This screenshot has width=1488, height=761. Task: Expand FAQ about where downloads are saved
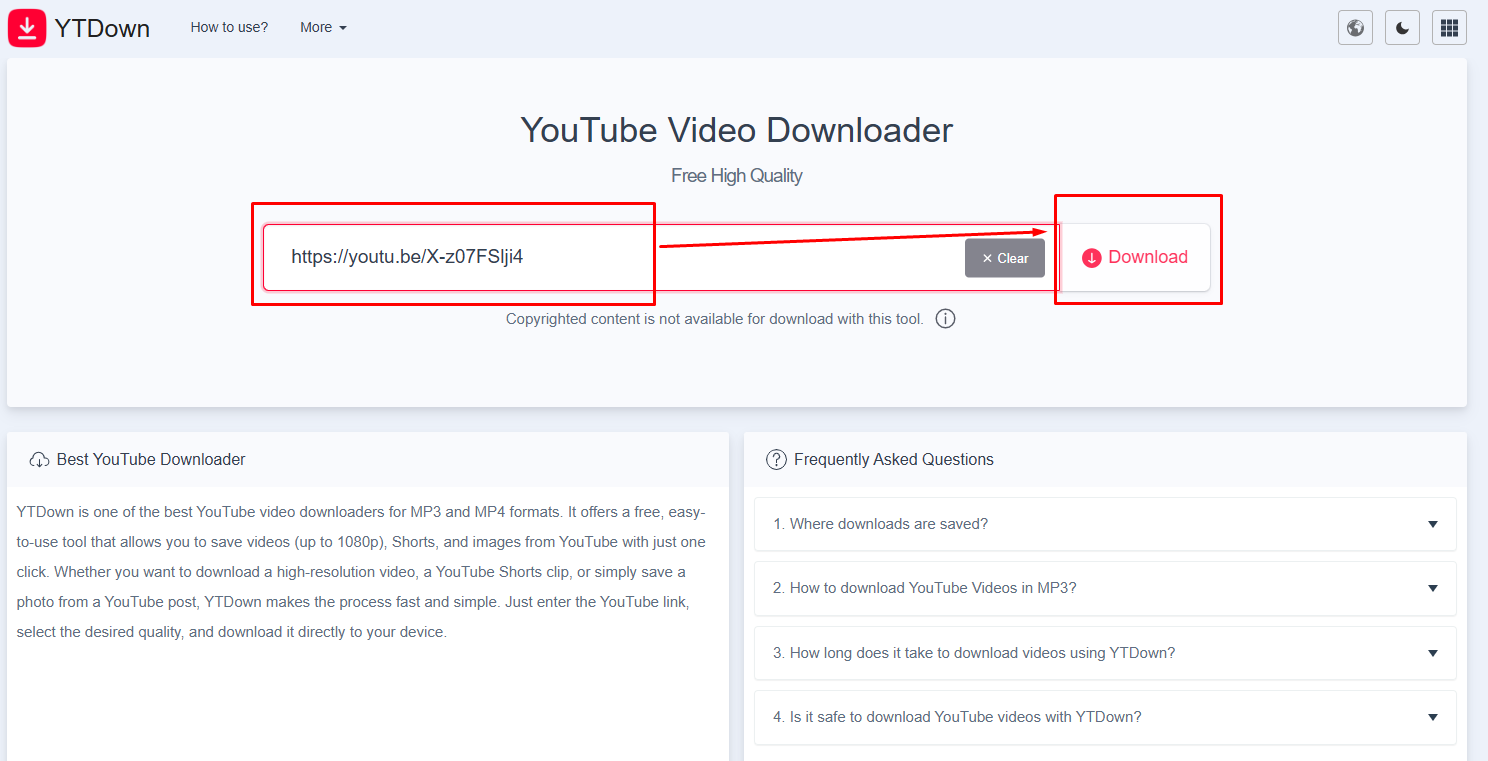(x=1104, y=523)
